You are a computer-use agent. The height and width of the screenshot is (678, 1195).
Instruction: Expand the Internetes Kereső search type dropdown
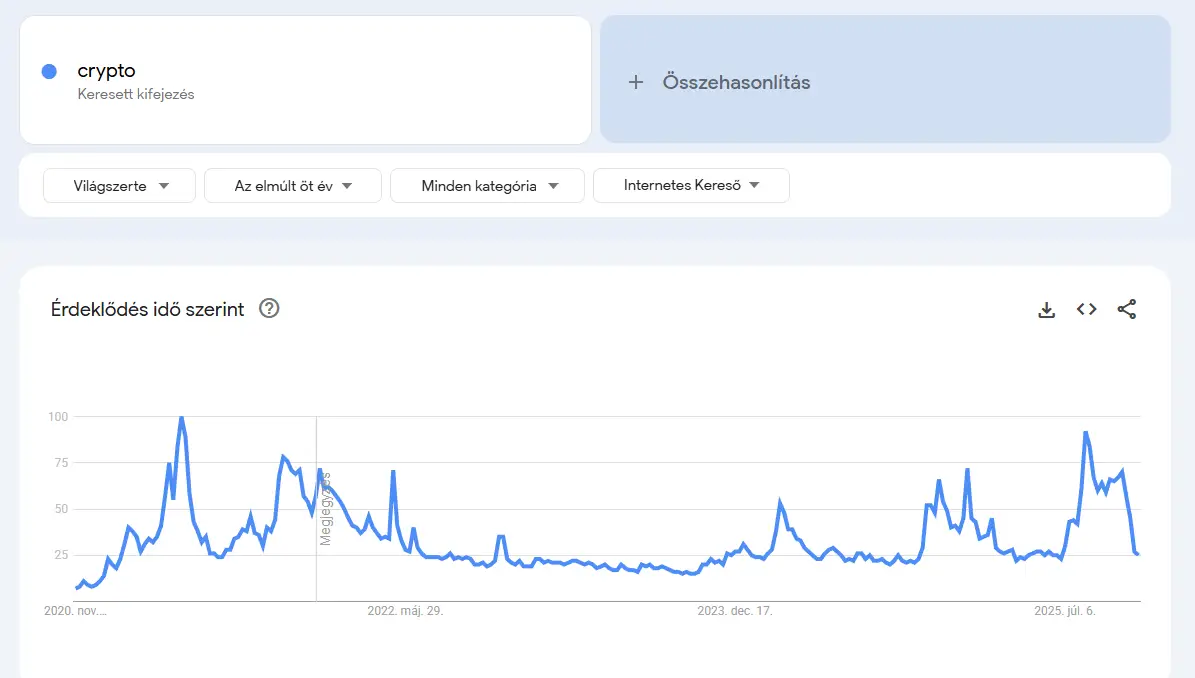(691, 186)
